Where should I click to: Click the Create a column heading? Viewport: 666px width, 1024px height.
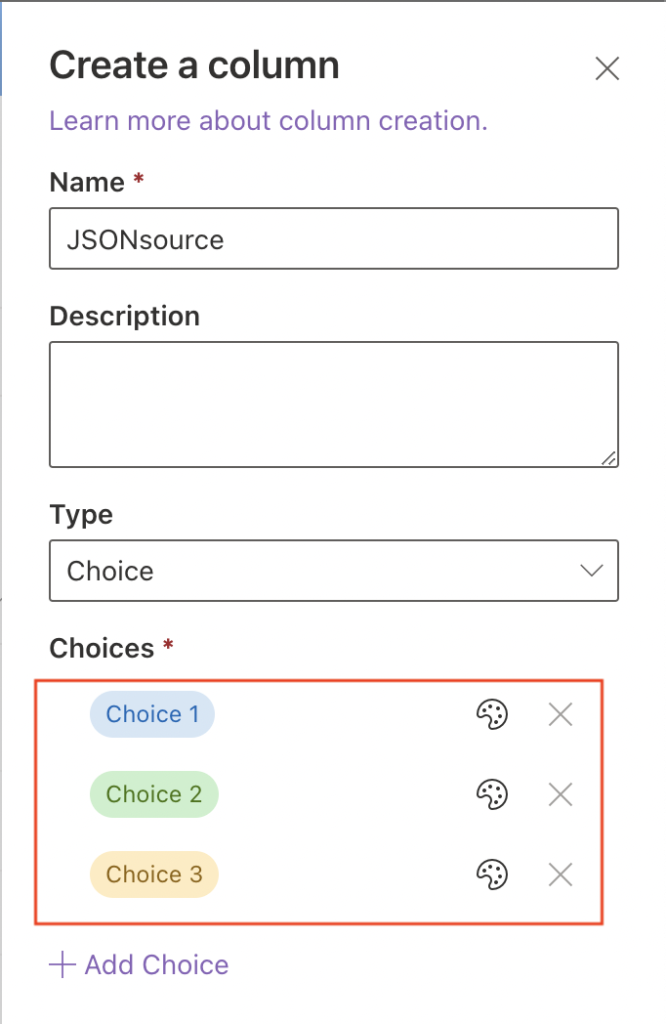195,65
